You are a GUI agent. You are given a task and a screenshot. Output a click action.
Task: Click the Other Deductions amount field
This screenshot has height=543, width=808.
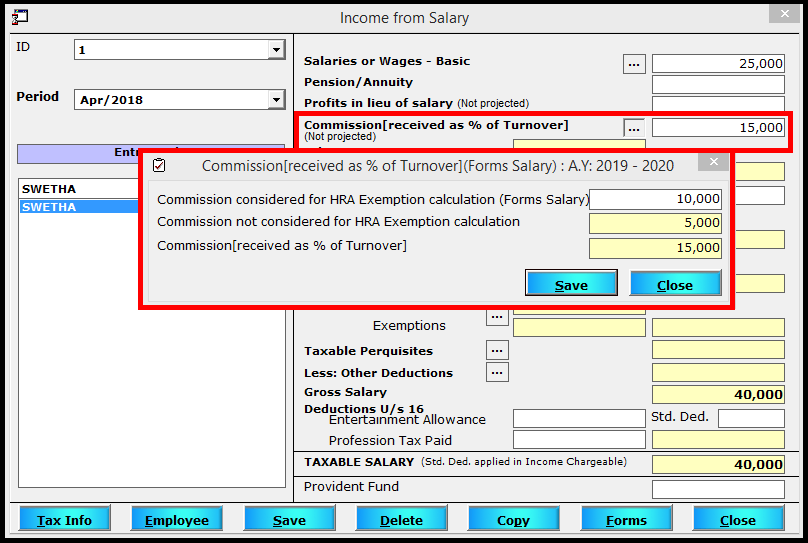pos(718,372)
